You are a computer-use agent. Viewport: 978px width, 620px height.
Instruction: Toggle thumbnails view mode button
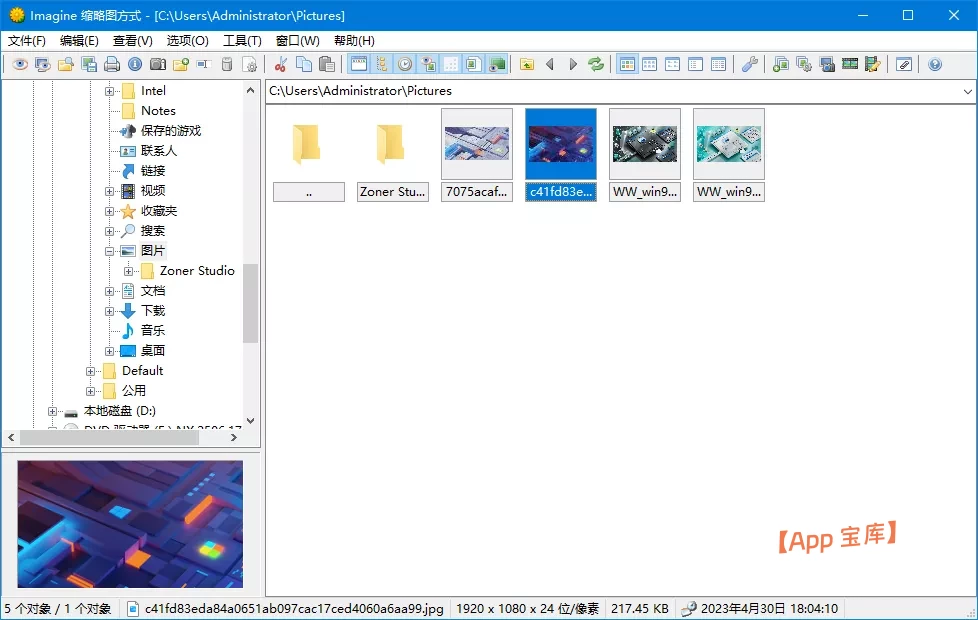point(627,64)
